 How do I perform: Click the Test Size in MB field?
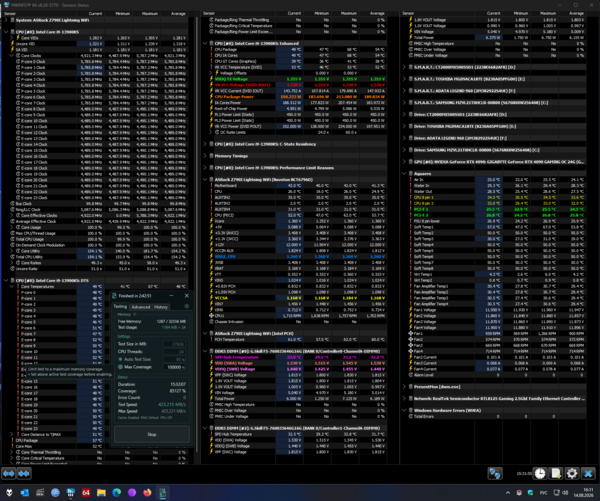[174, 344]
